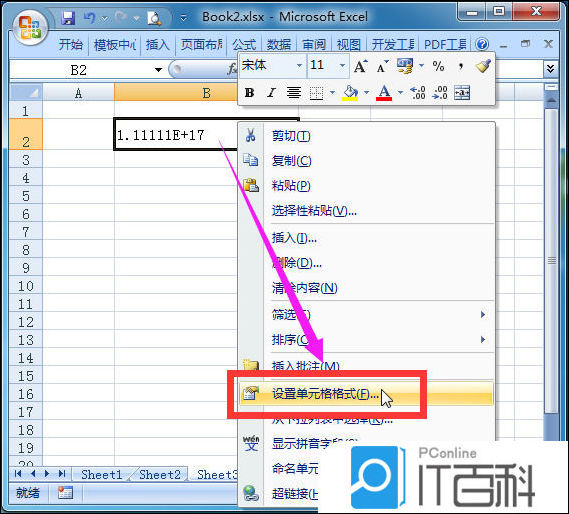Choose 插入(I) from context menu
Image resolution: width=569 pixels, height=514 pixels.
(294, 238)
